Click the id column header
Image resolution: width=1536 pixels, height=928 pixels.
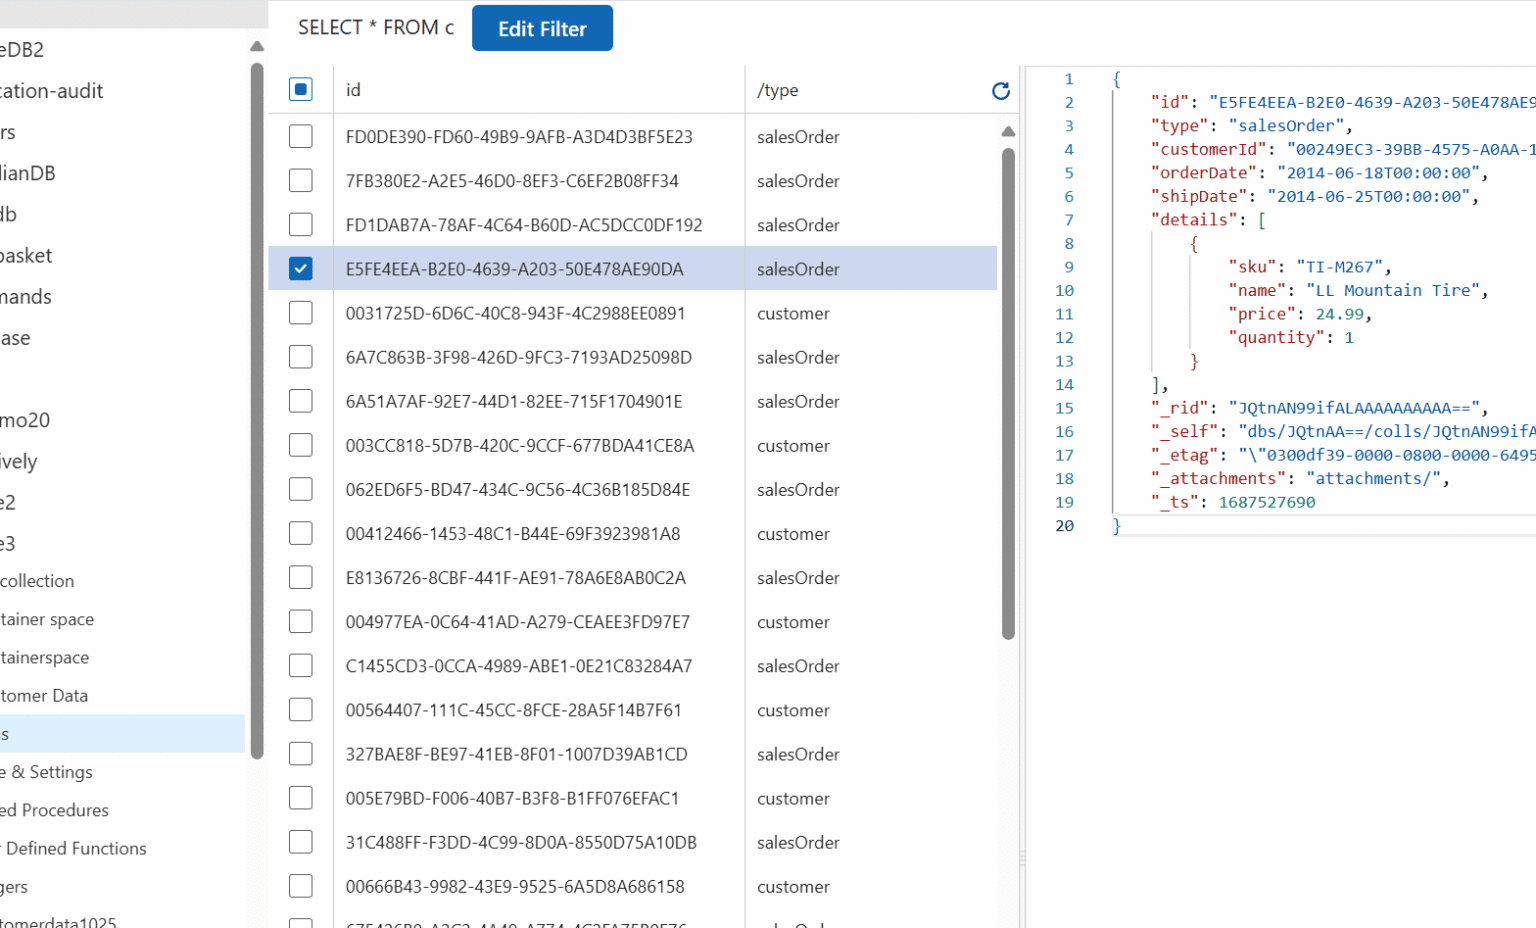(x=353, y=91)
